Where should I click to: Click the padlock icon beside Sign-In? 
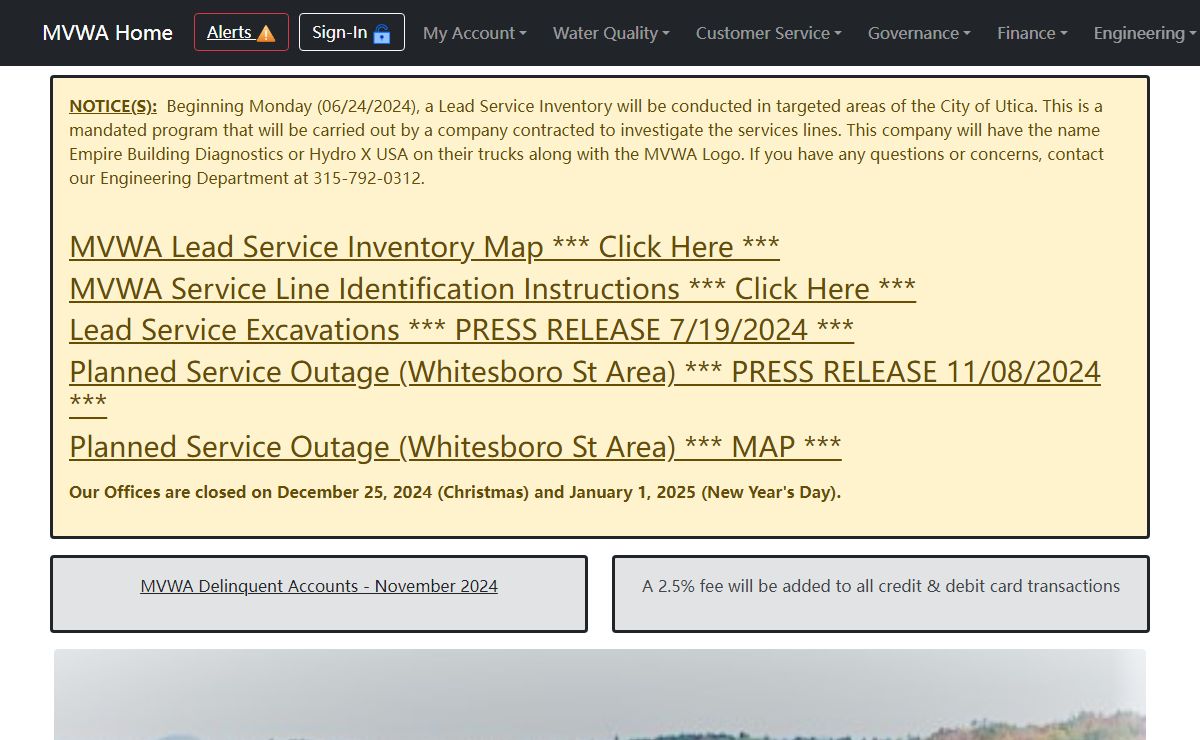tap(382, 33)
